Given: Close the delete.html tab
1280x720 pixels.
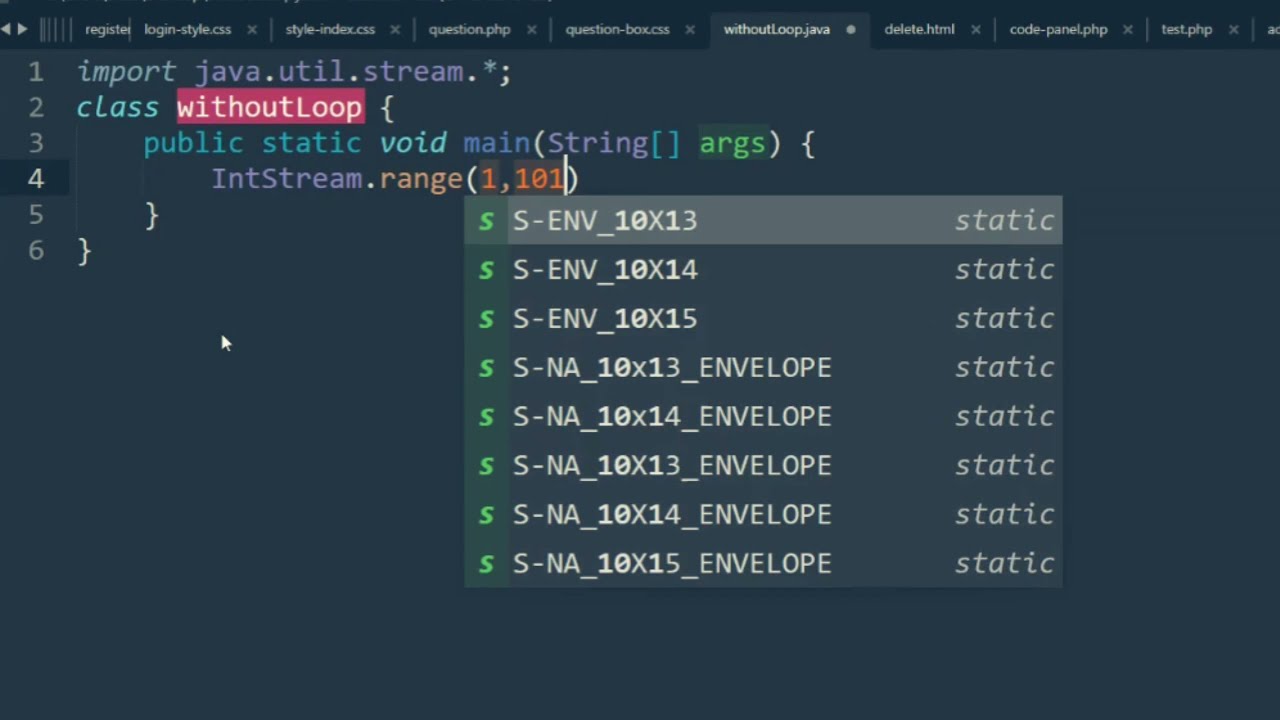Looking at the screenshot, I should (976, 30).
